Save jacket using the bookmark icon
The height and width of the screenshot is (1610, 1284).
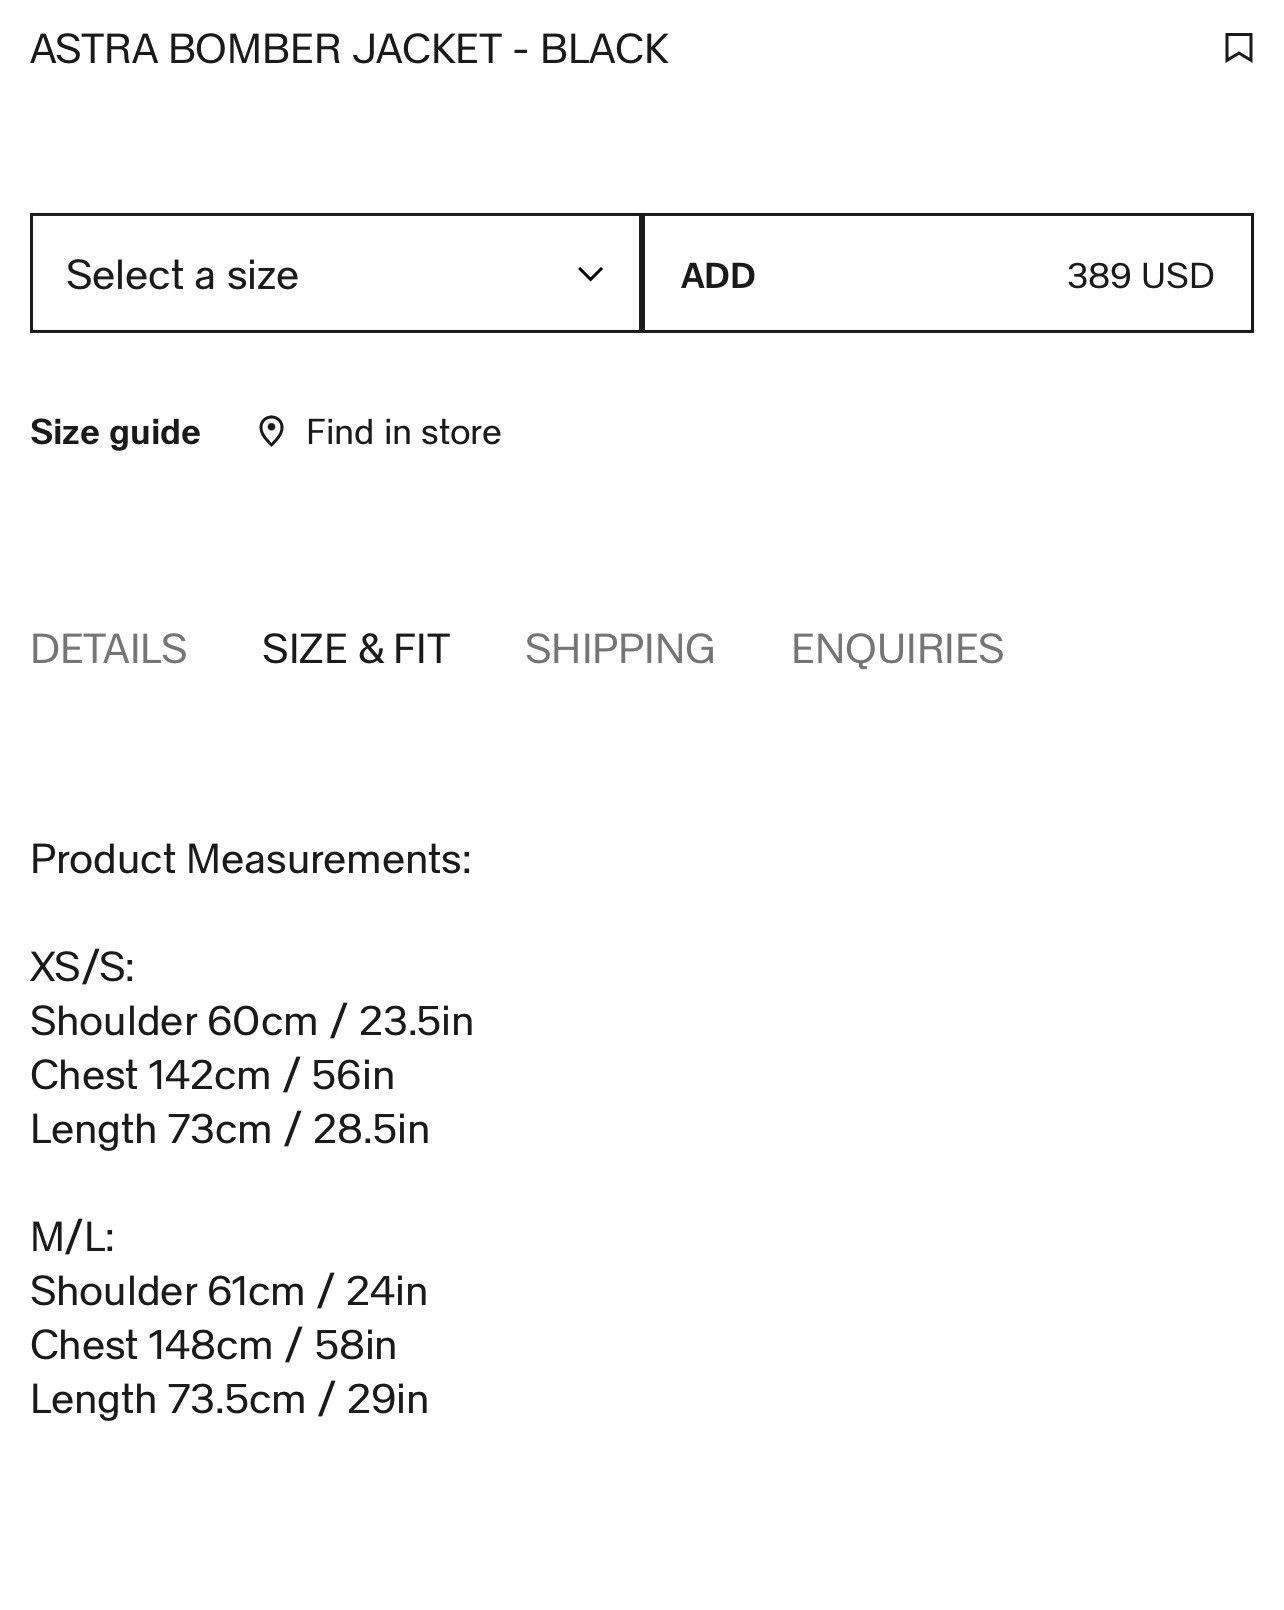coord(1238,48)
